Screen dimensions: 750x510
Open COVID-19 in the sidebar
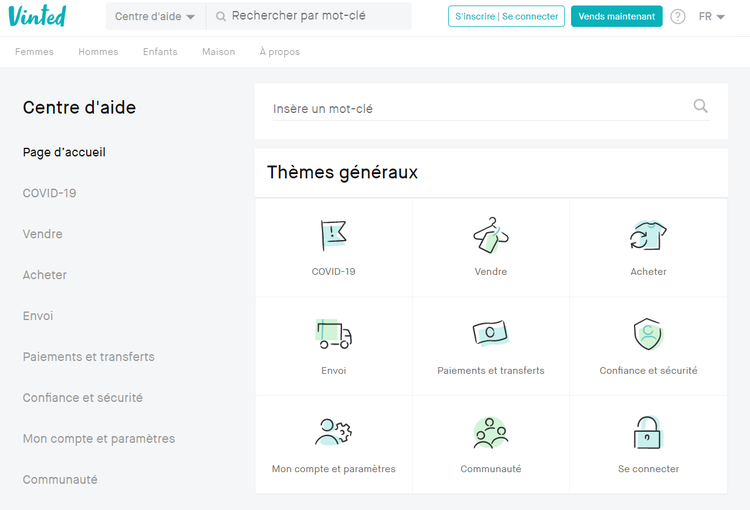49,193
